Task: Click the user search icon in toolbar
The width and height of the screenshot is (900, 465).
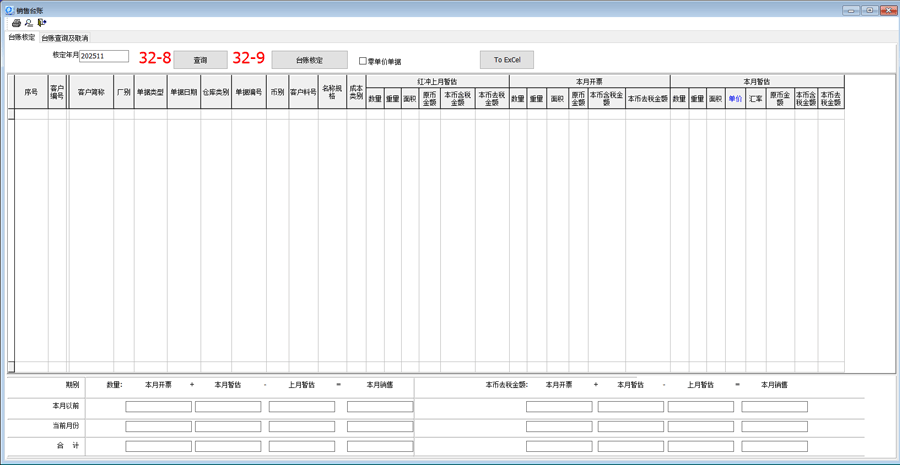Action: 29,23
